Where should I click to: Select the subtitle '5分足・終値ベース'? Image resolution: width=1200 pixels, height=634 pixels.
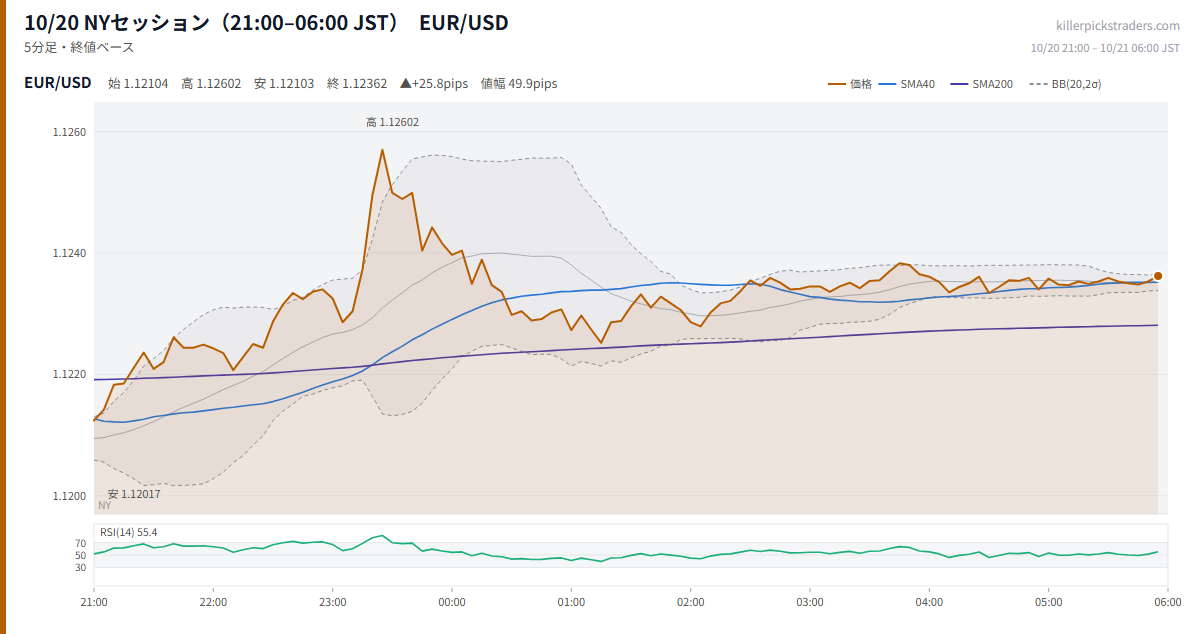point(79,47)
